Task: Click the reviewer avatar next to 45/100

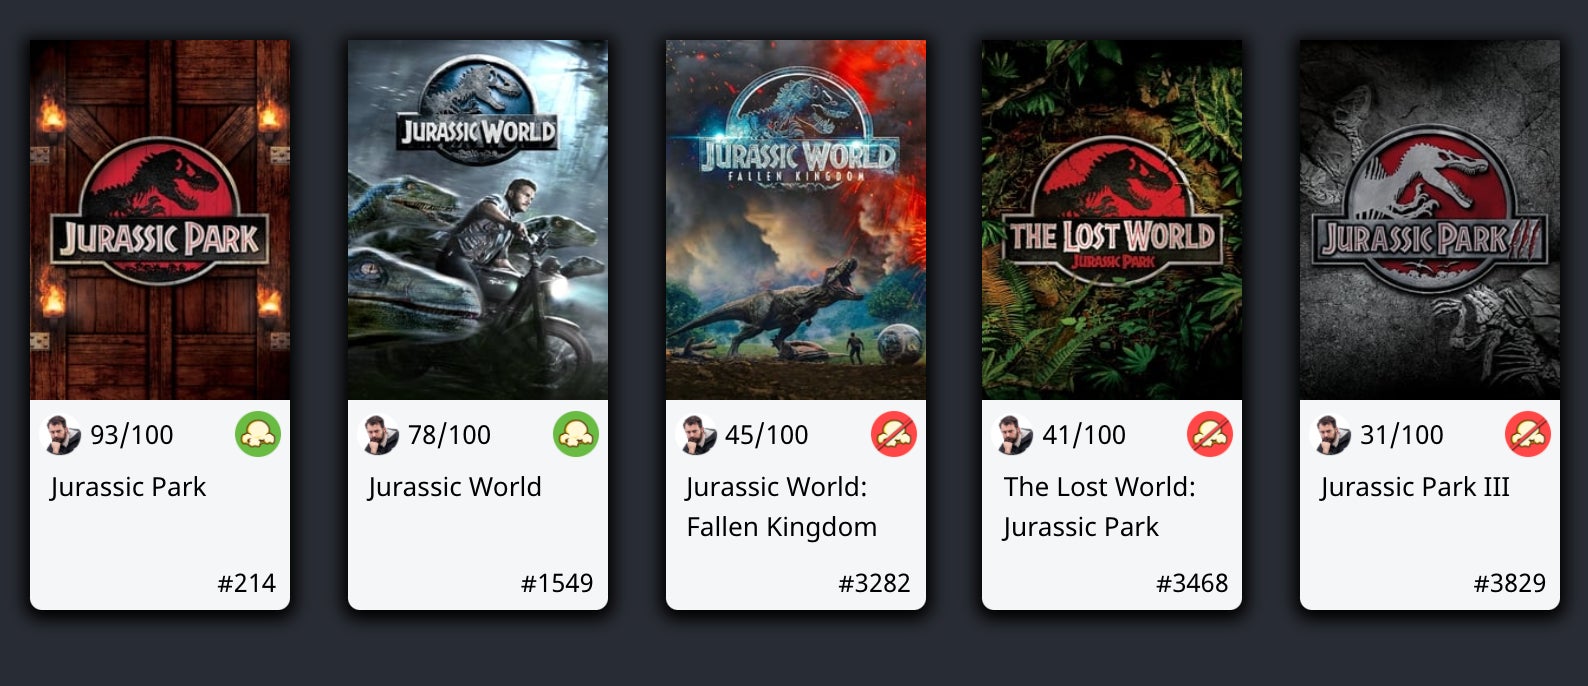Action: pyautogui.click(x=697, y=435)
